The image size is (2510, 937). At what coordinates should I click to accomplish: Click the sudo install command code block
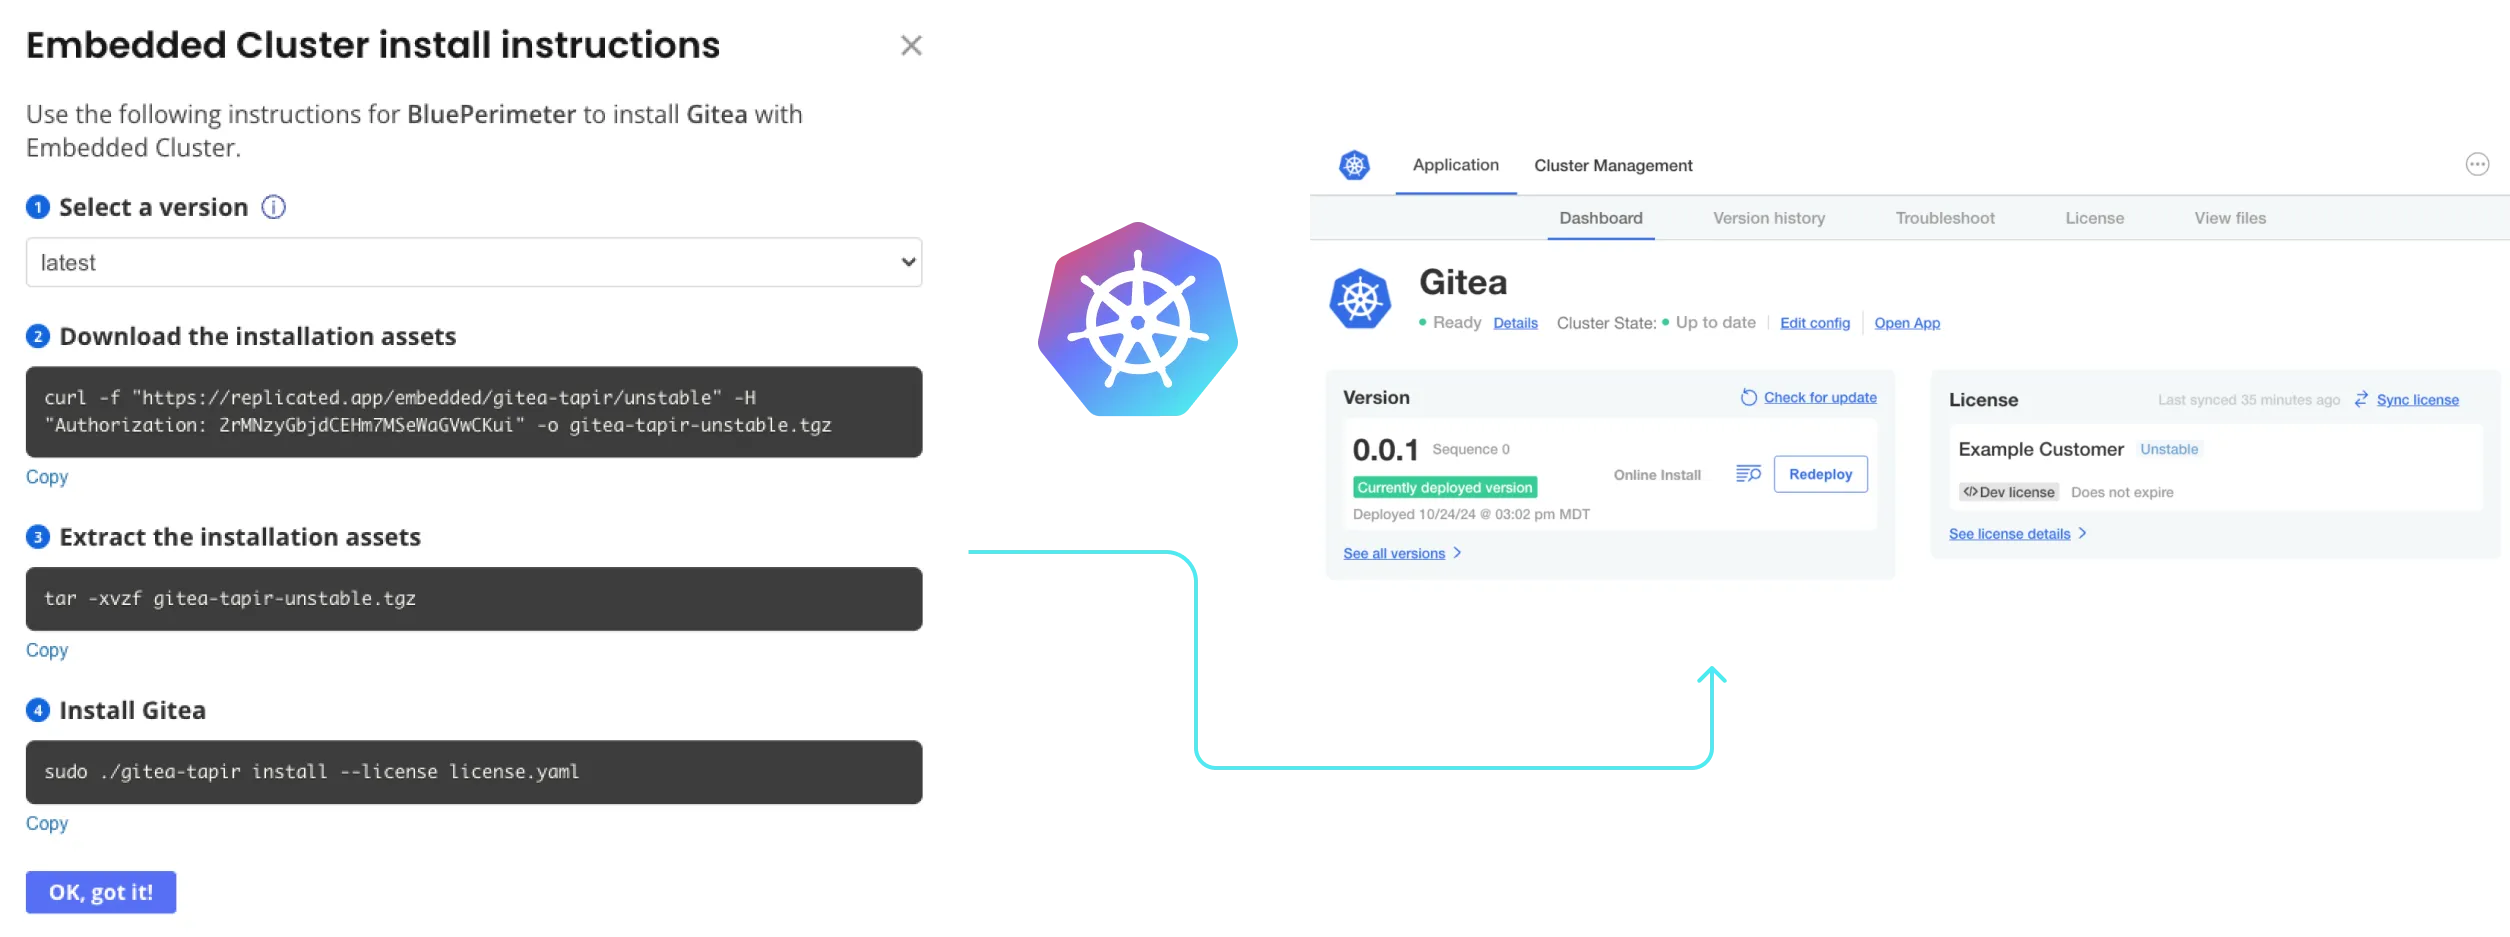pyautogui.click(x=474, y=772)
